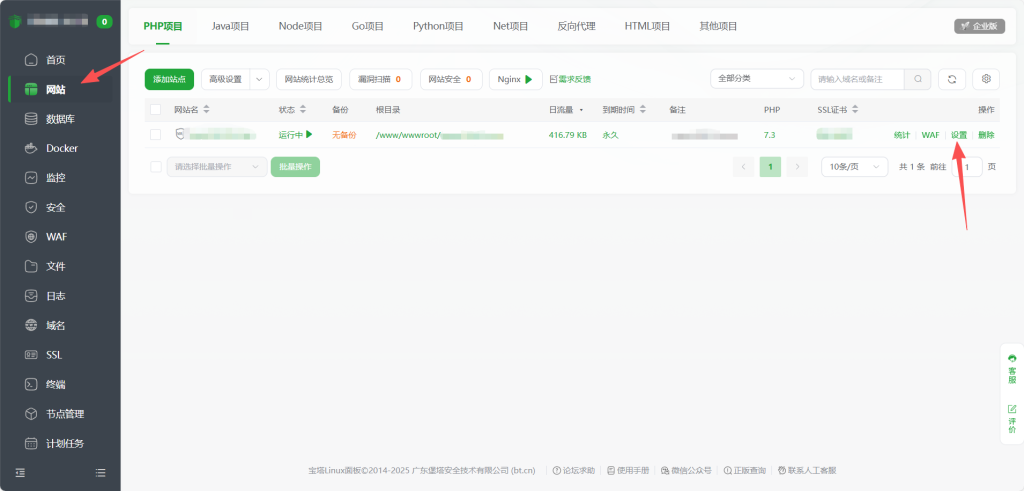Screen dimensions: 1024x491
Task: Click the green notification badge 0
Action: pos(104,22)
